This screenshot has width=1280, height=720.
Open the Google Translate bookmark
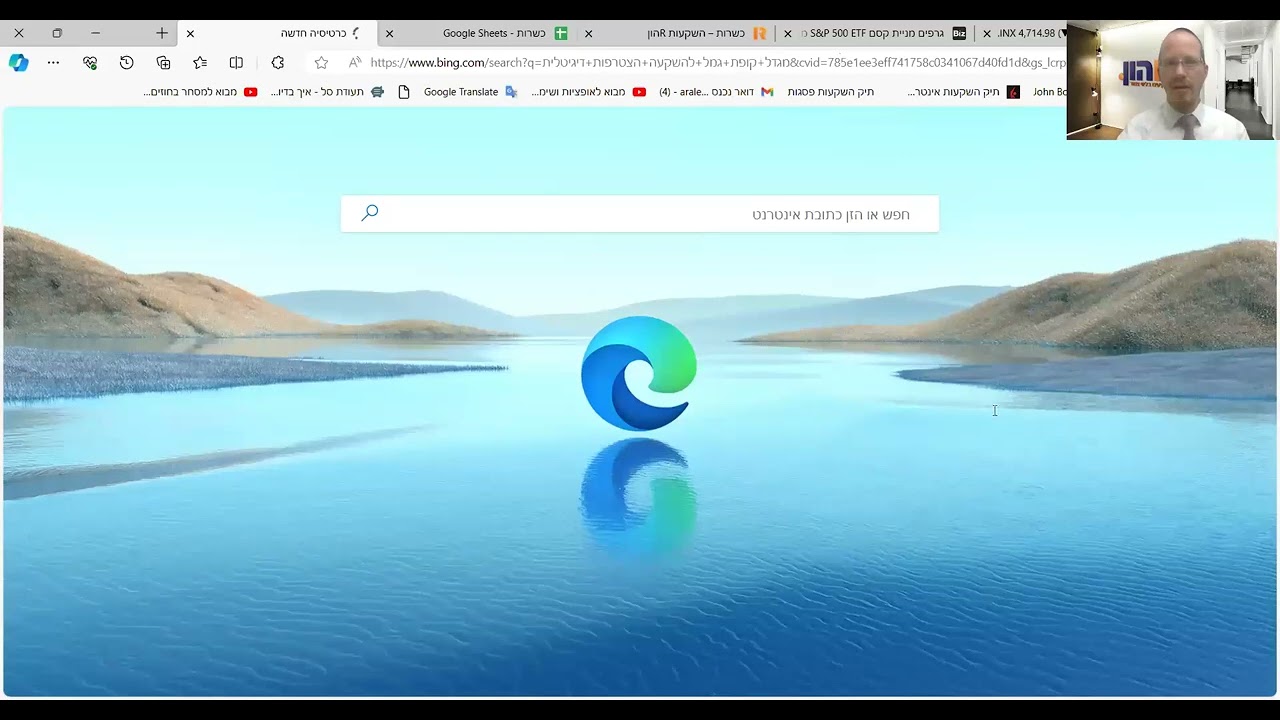point(471,92)
